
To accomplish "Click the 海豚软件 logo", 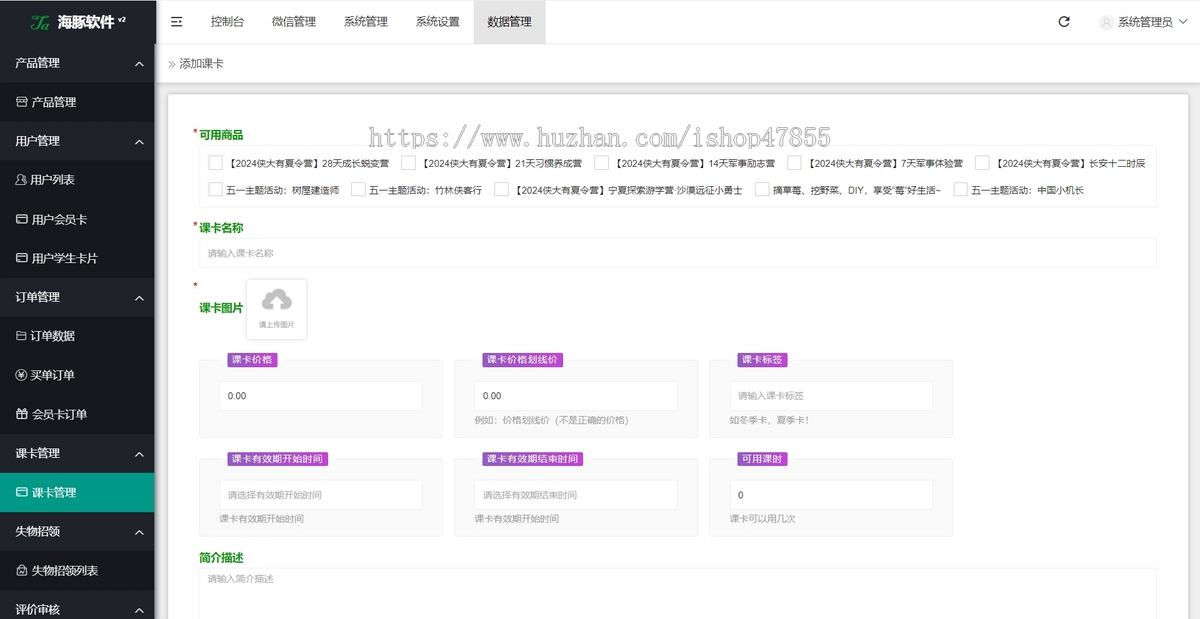I will (x=77, y=21).
